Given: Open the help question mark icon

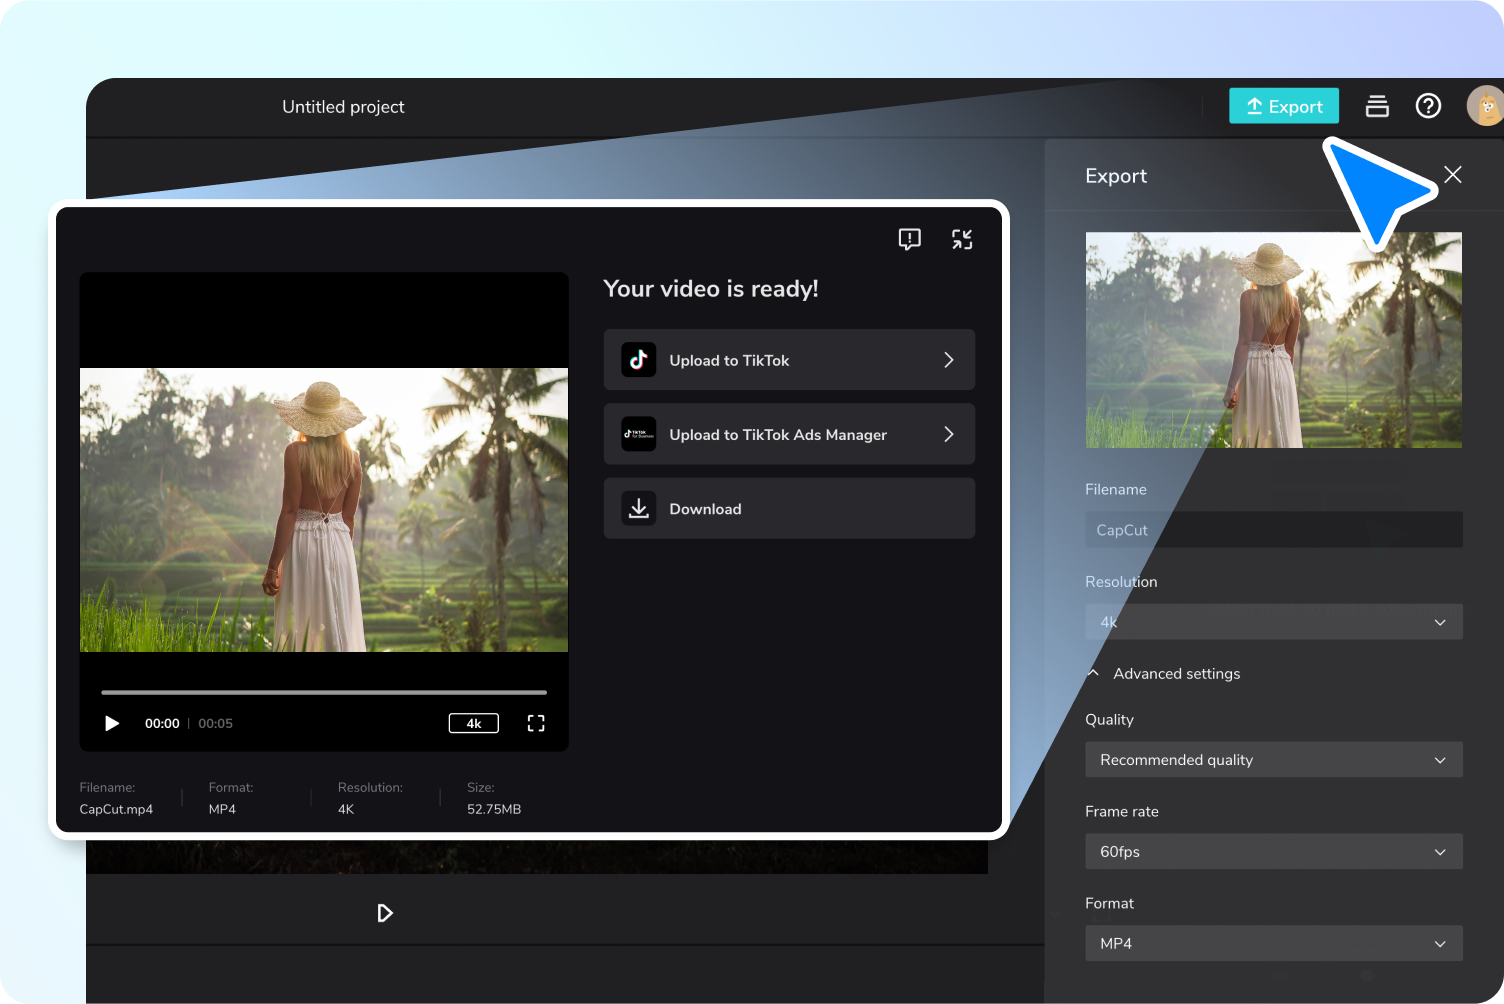Looking at the screenshot, I should click(1428, 106).
